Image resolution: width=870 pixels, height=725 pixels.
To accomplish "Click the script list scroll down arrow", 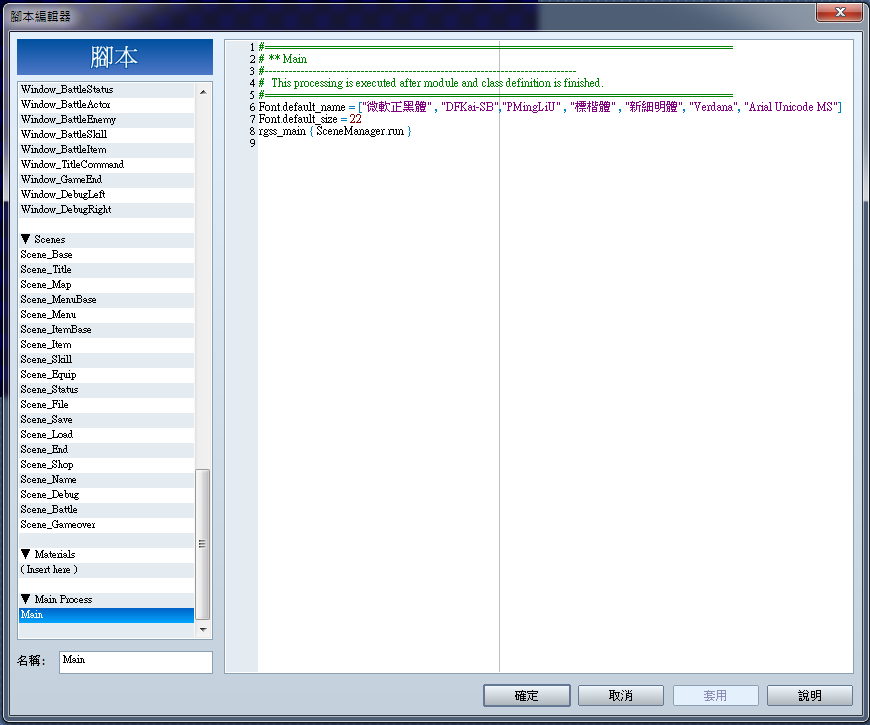I will point(203,630).
